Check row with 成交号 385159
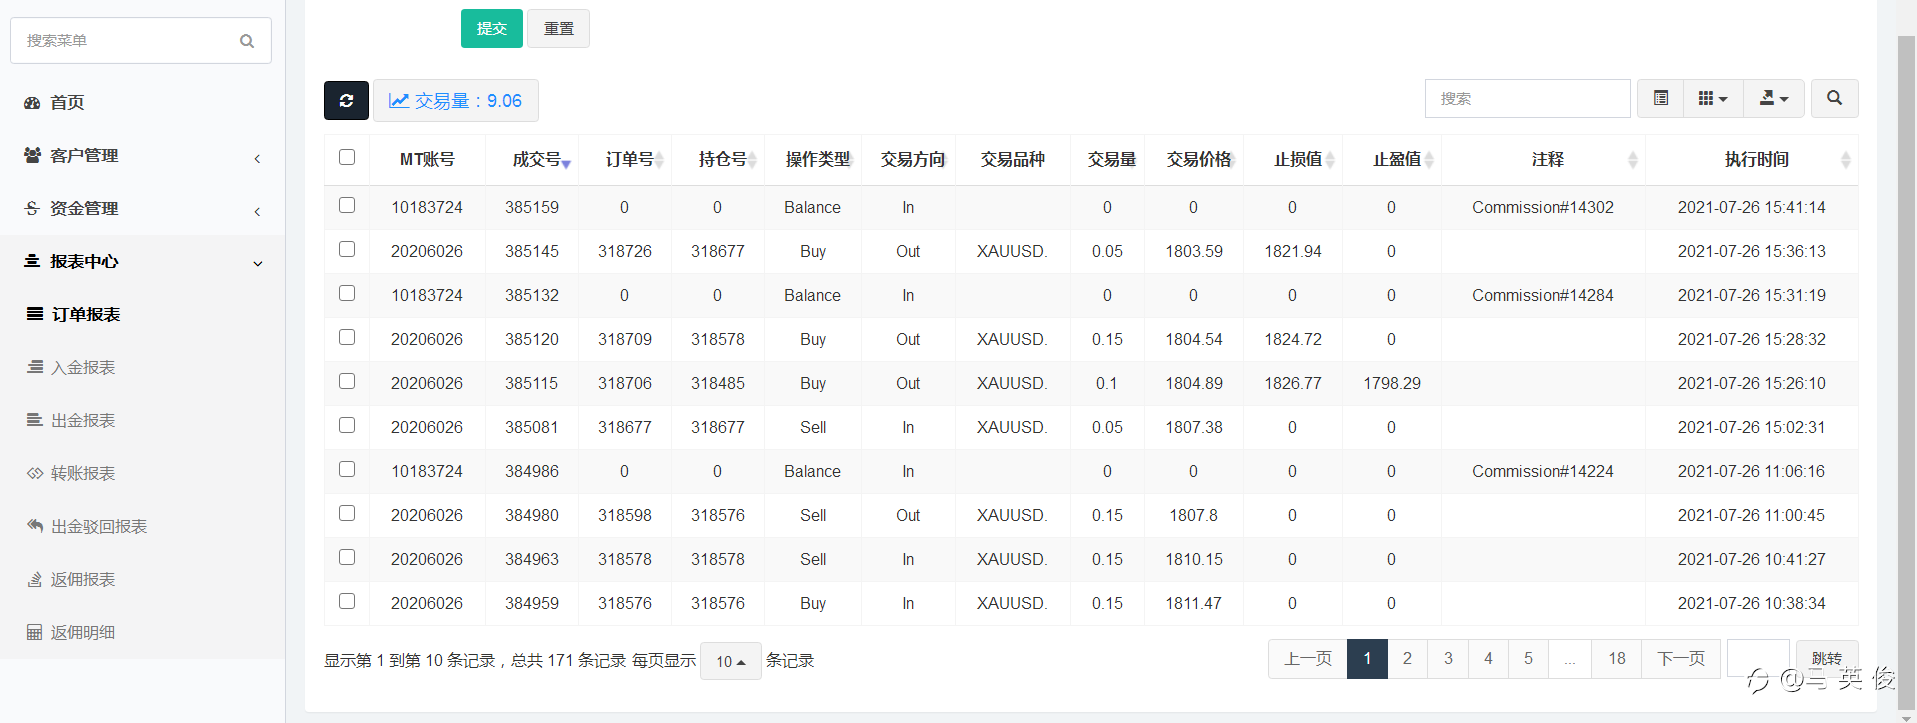The width and height of the screenshot is (1917, 723). (x=347, y=205)
